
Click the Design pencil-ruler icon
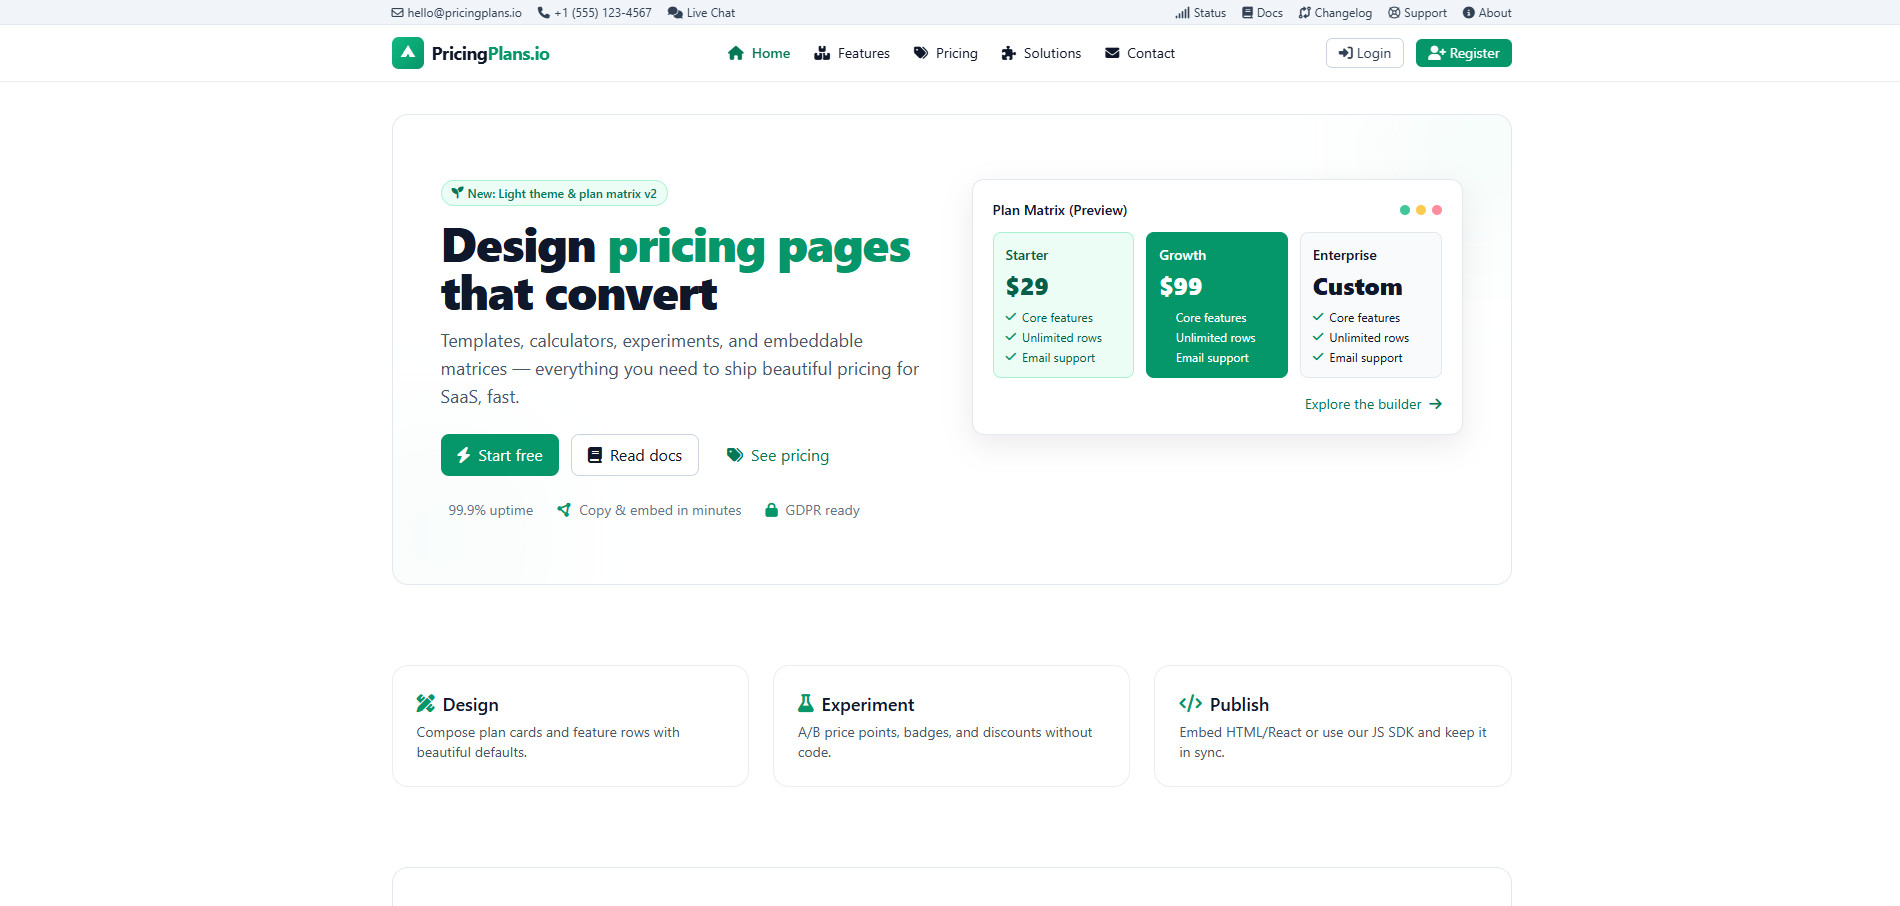tap(426, 703)
